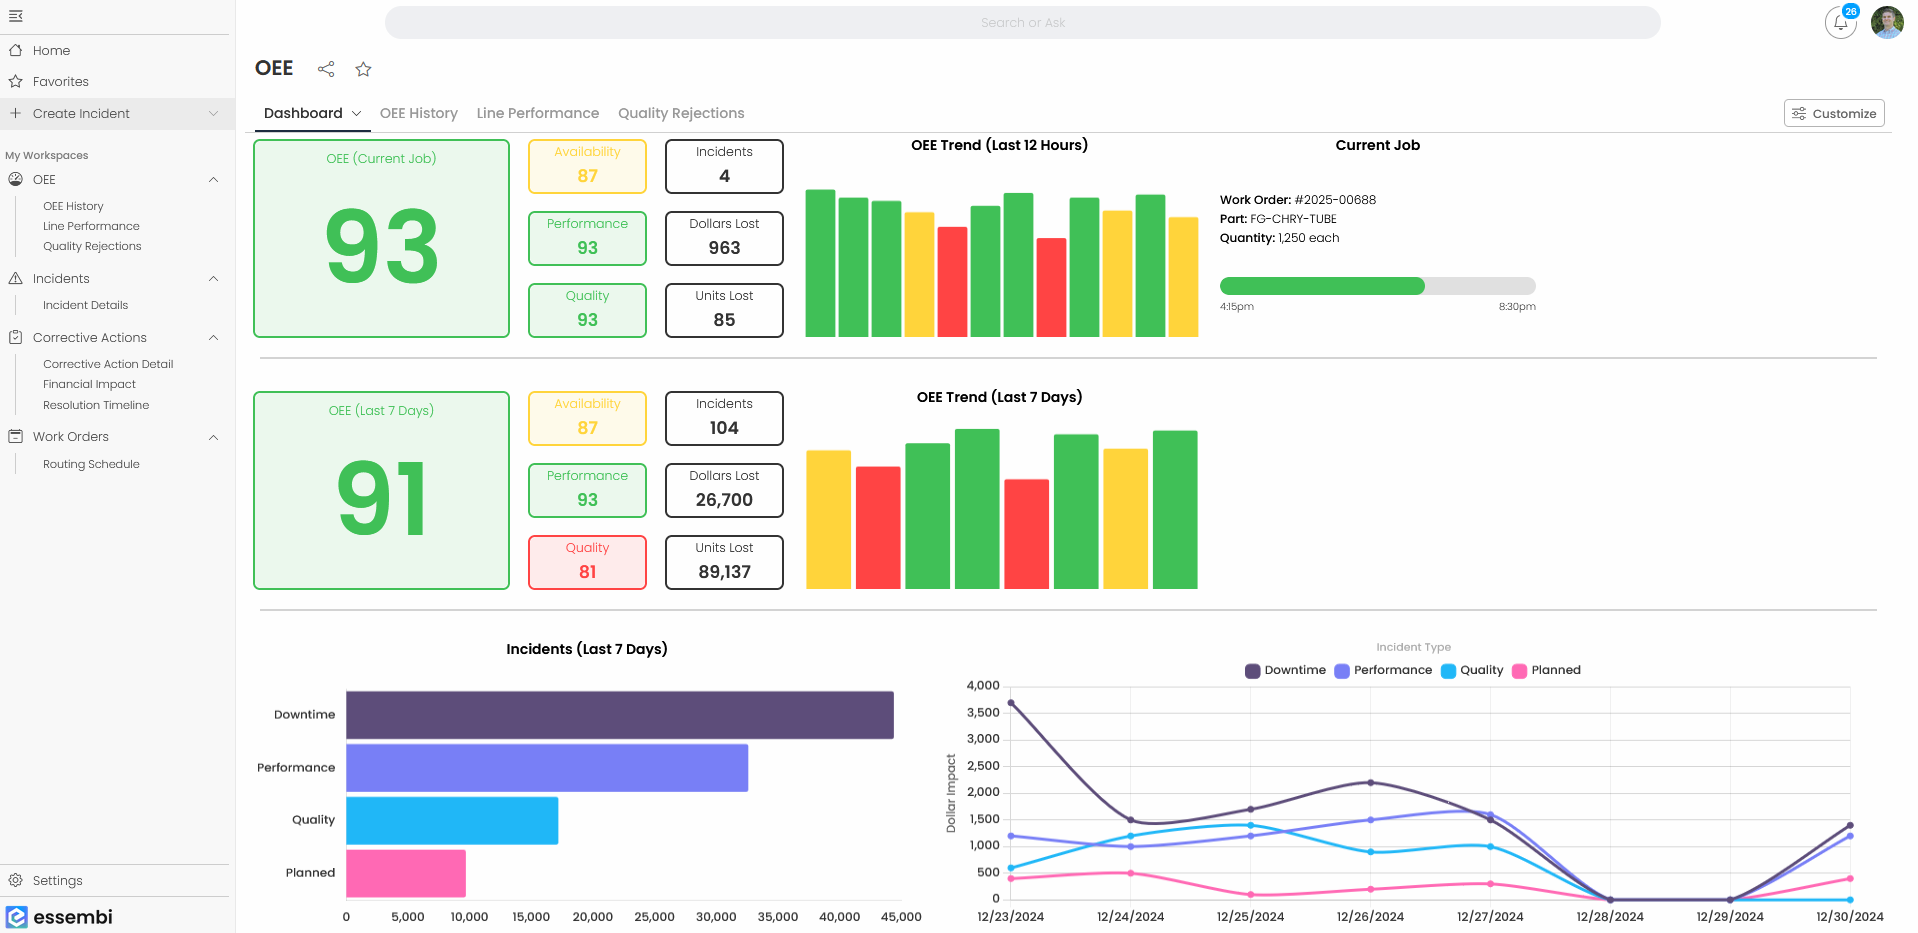
Task: Collapse the sidebar using the menu icon
Action: tap(15, 16)
